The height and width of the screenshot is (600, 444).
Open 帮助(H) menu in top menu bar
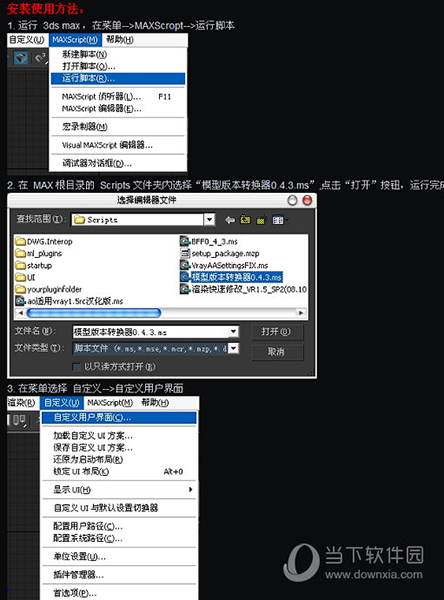[120, 39]
